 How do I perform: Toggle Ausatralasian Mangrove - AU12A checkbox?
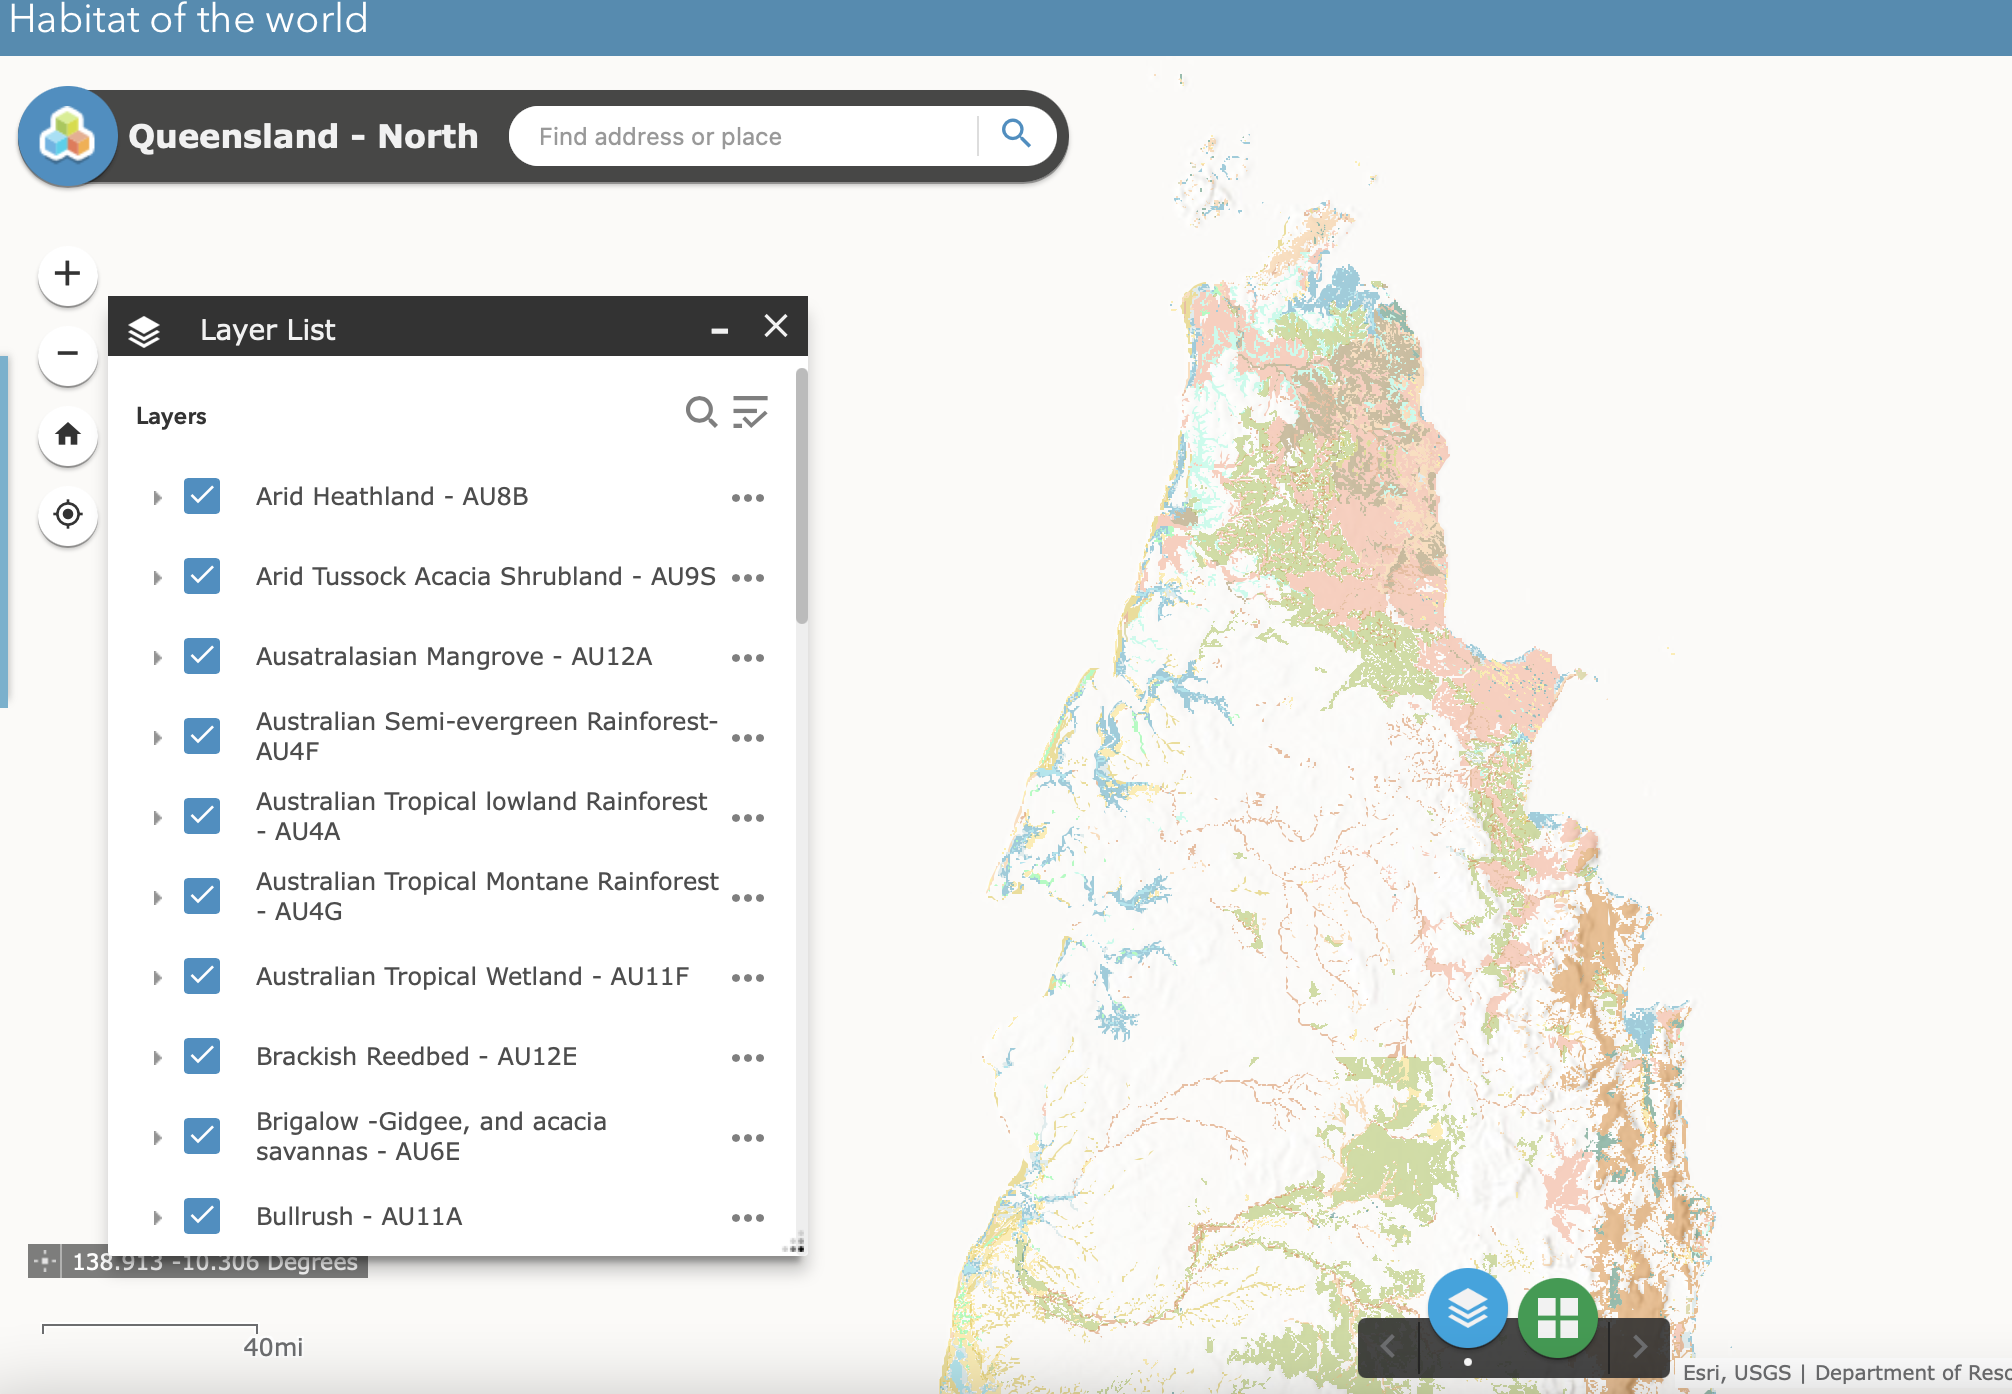[202, 656]
